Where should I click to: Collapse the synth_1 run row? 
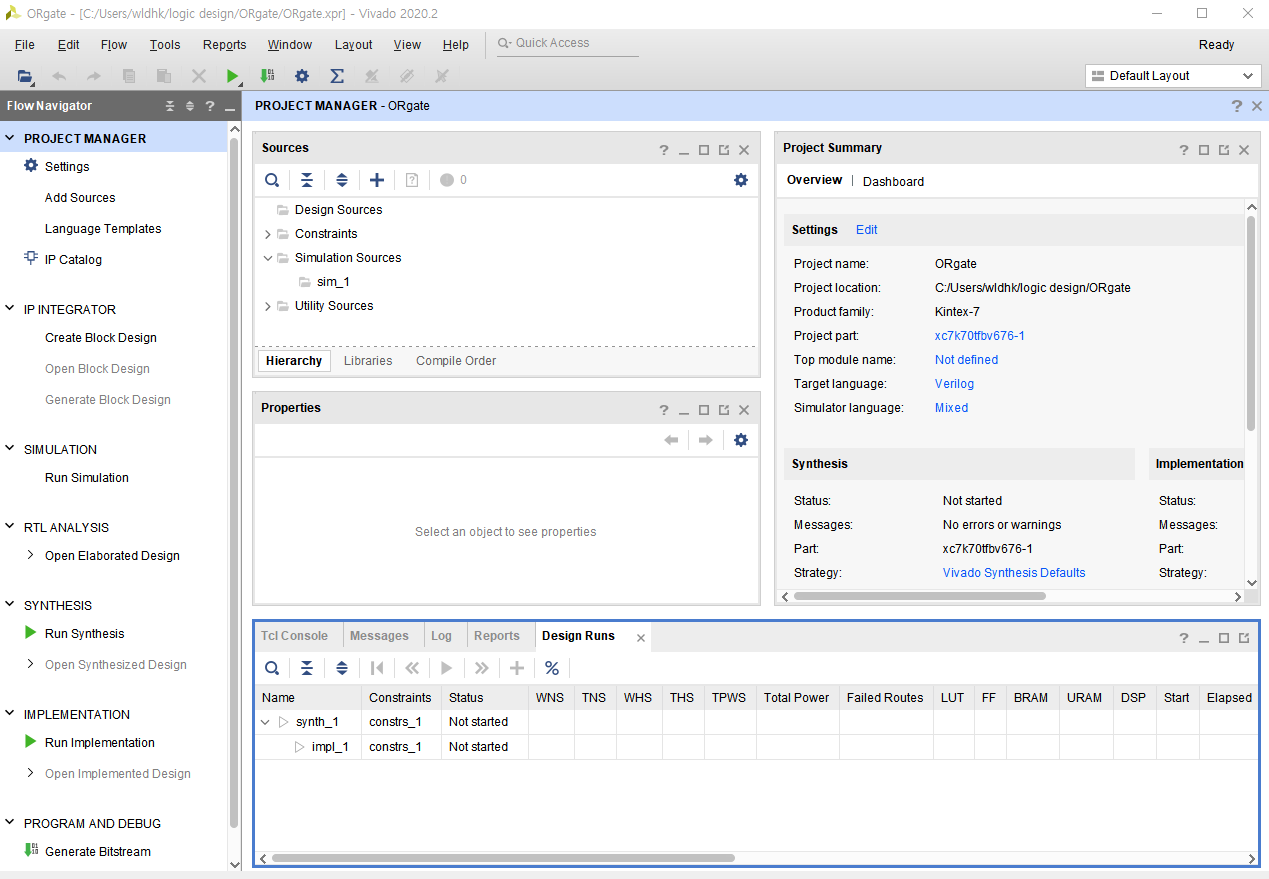click(x=265, y=722)
